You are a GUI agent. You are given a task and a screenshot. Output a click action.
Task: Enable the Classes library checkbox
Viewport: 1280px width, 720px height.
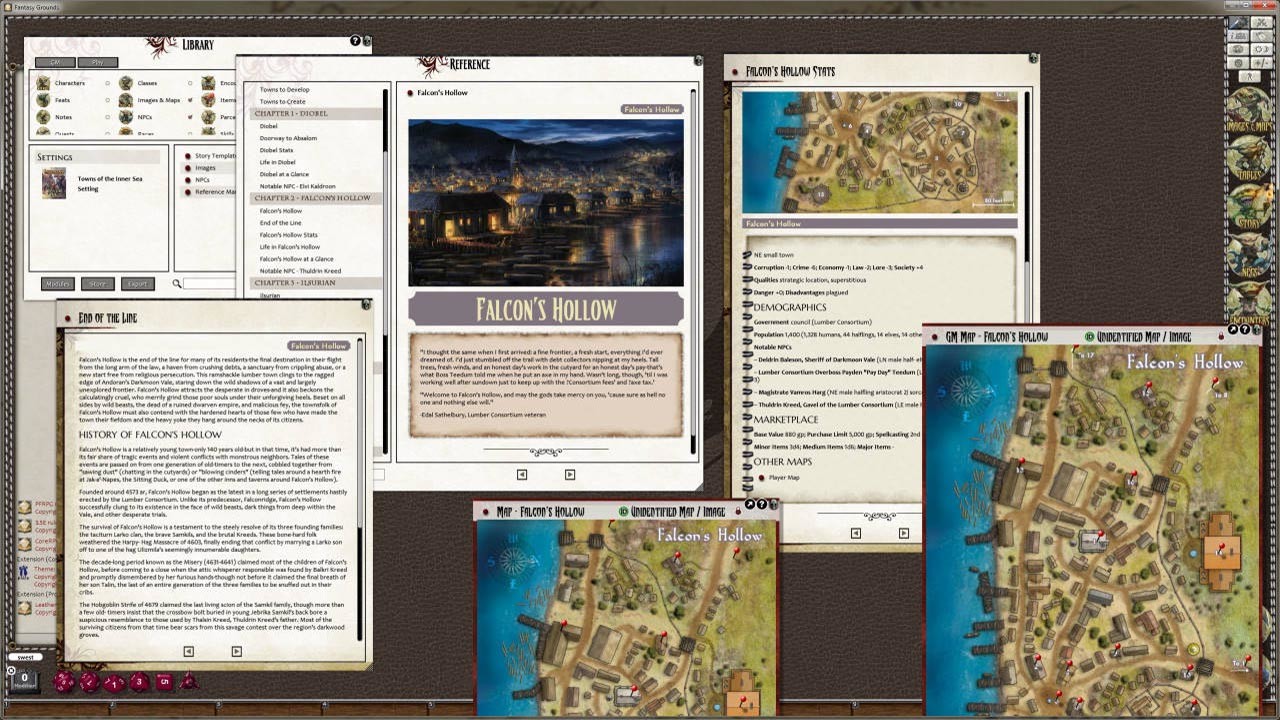190,83
